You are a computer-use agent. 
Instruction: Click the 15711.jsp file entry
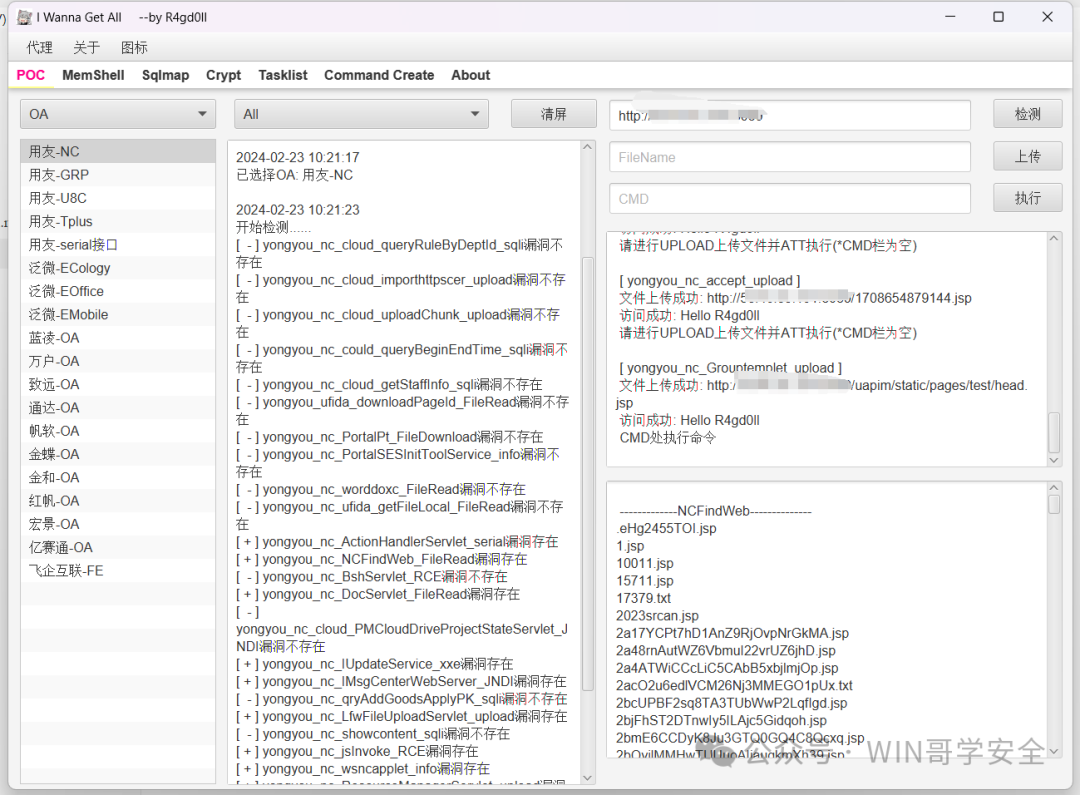(x=645, y=581)
